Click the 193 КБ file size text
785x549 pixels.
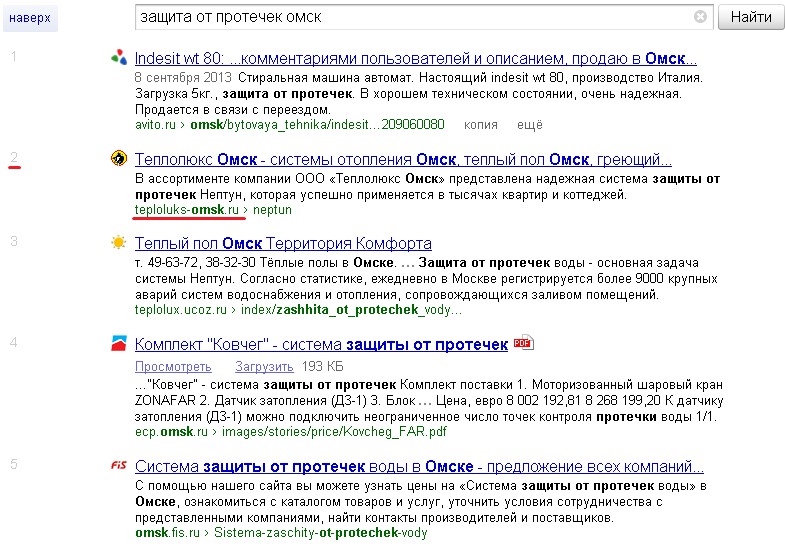[322, 367]
